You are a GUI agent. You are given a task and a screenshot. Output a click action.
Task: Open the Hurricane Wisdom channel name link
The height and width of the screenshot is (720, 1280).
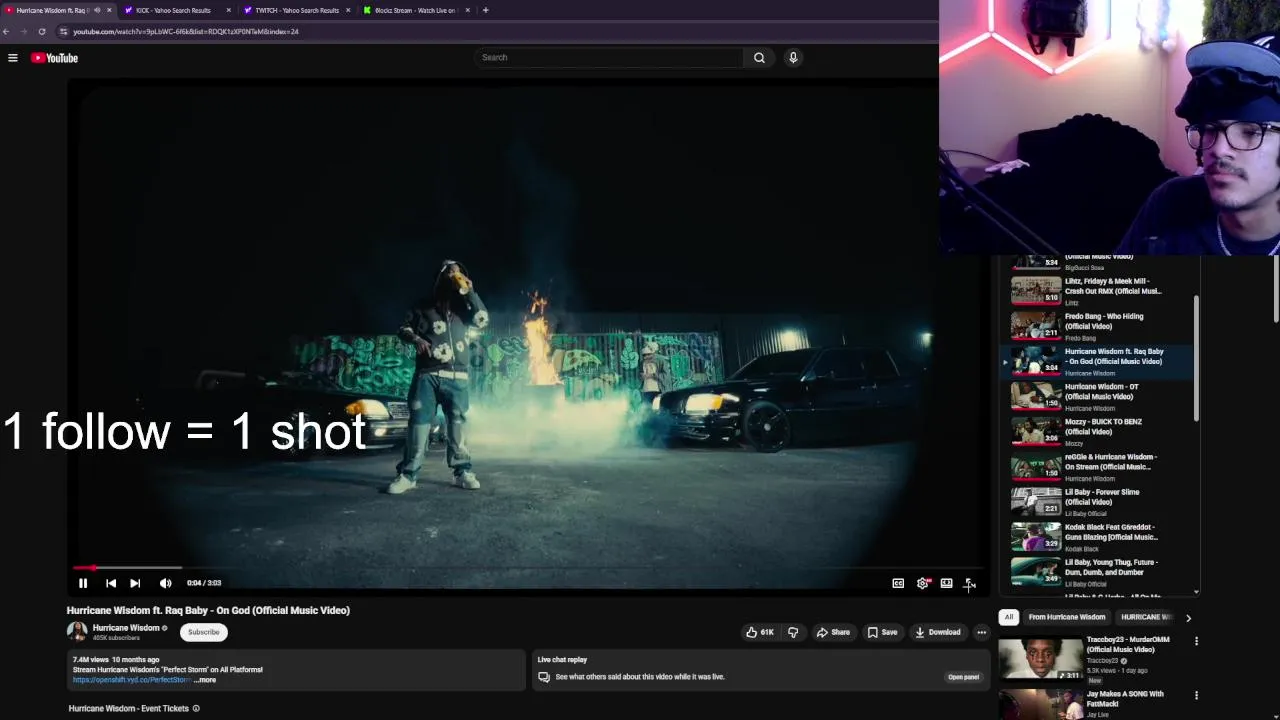click(x=126, y=628)
